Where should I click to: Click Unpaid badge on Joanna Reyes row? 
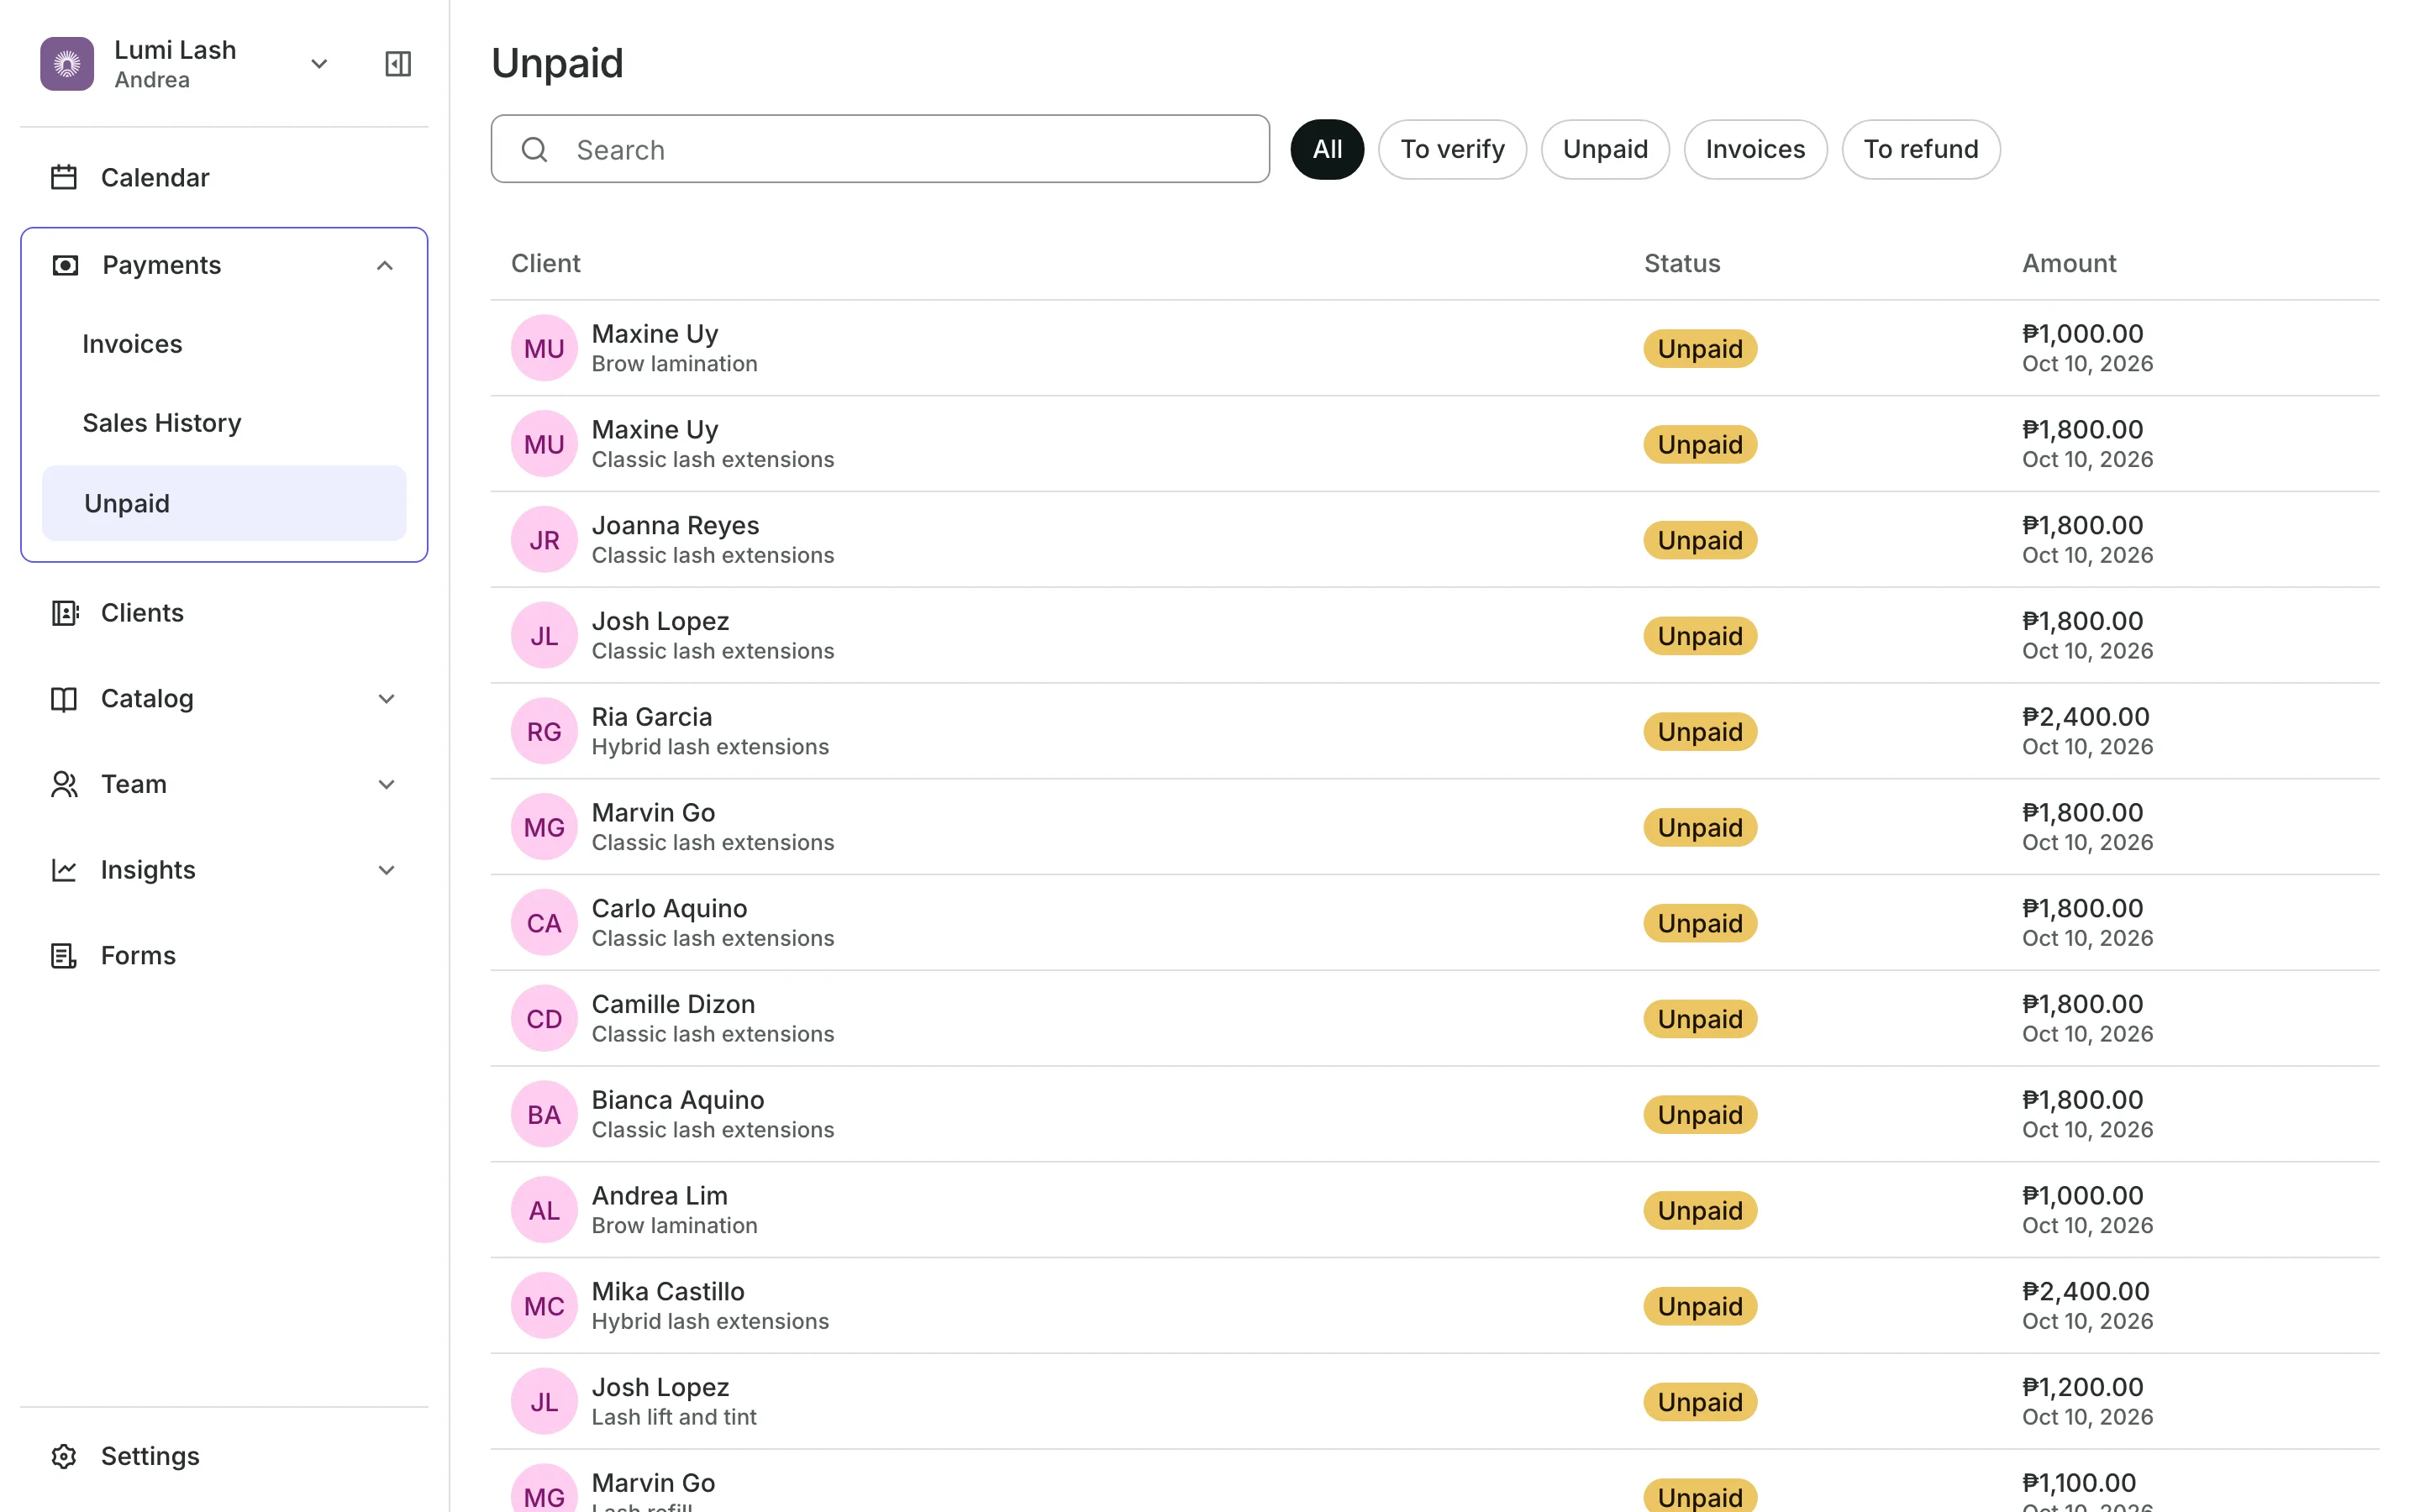click(x=1700, y=540)
